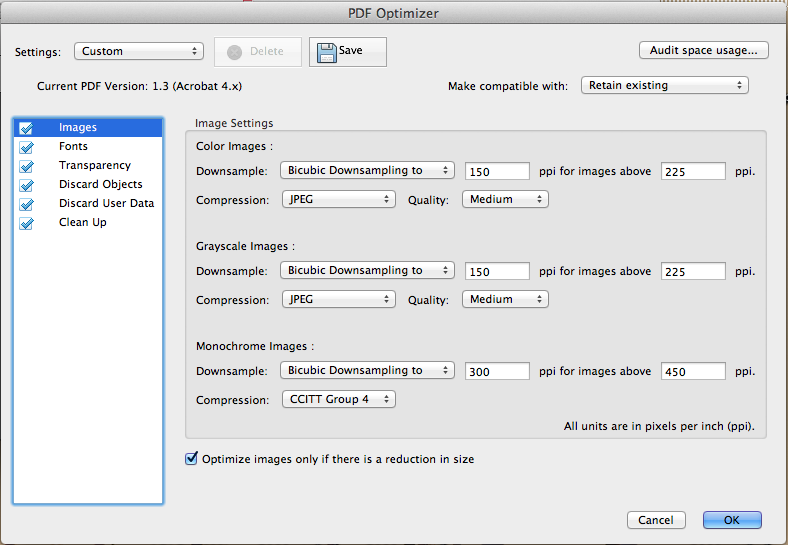Image resolution: width=788 pixels, height=545 pixels.
Task: Toggle optimize images only if size reduction
Action: pos(192,459)
